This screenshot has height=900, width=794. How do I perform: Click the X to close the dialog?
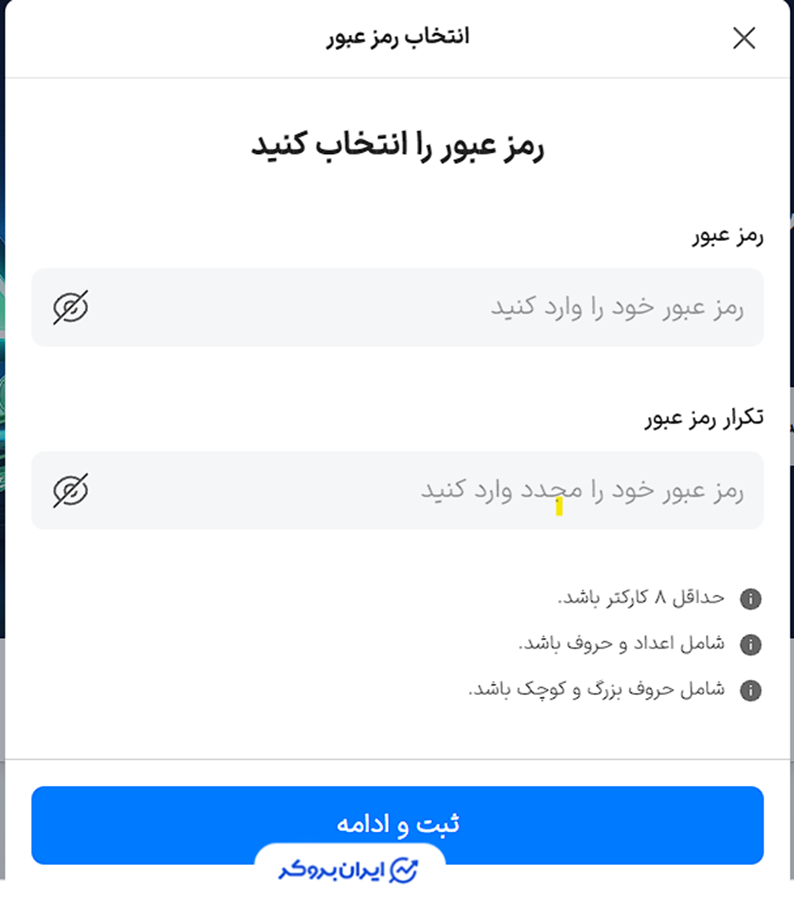(745, 37)
